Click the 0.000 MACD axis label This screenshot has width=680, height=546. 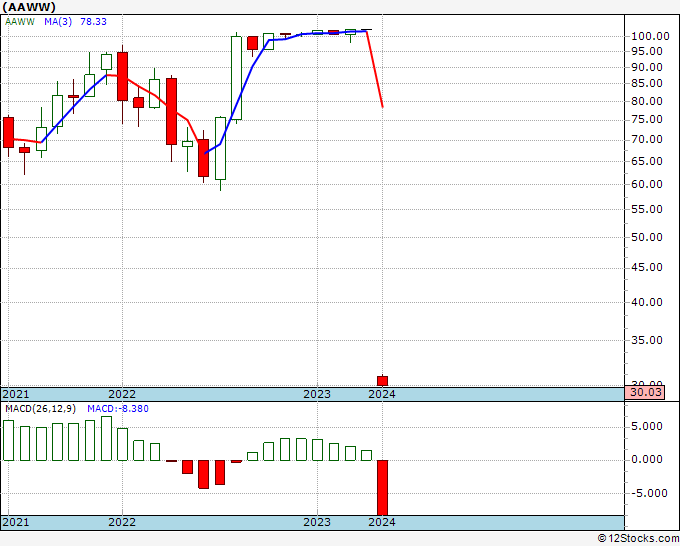tap(647, 460)
